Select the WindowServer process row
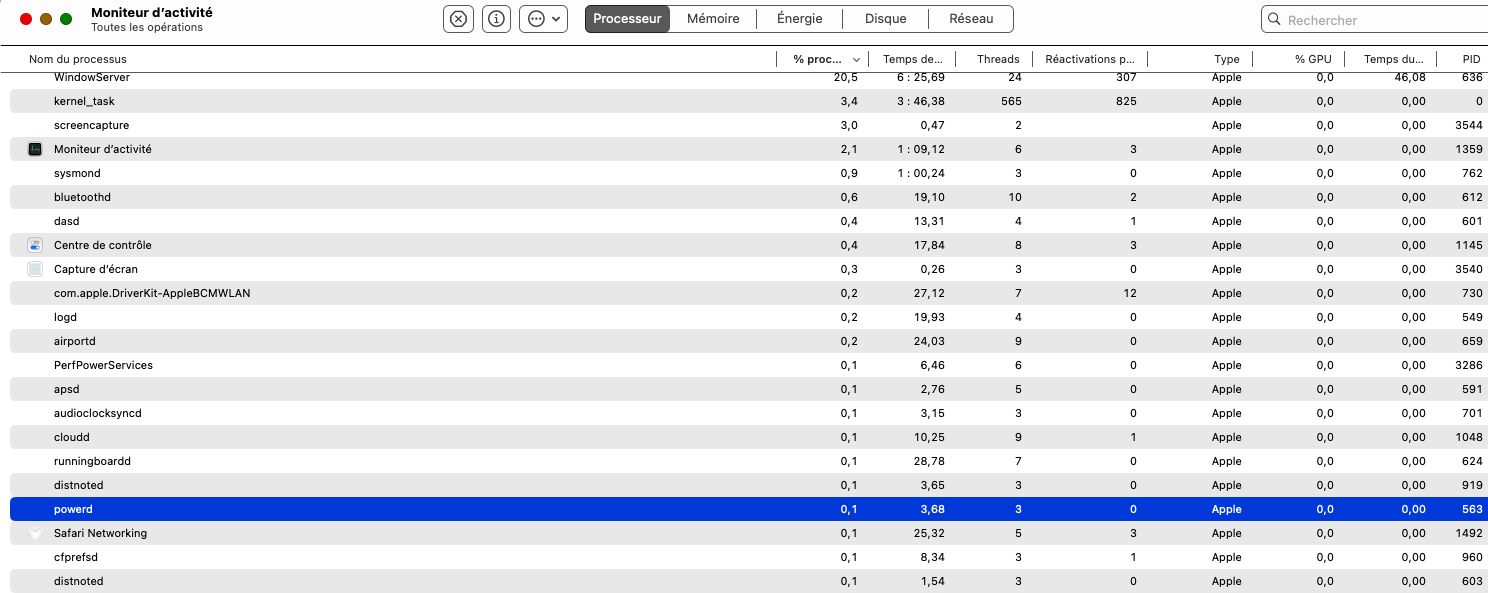The image size is (1488, 593). [x=748, y=77]
